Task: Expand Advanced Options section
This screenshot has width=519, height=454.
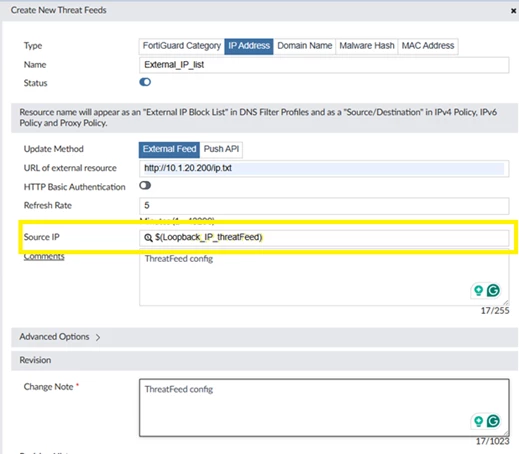Action: pos(265,337)
